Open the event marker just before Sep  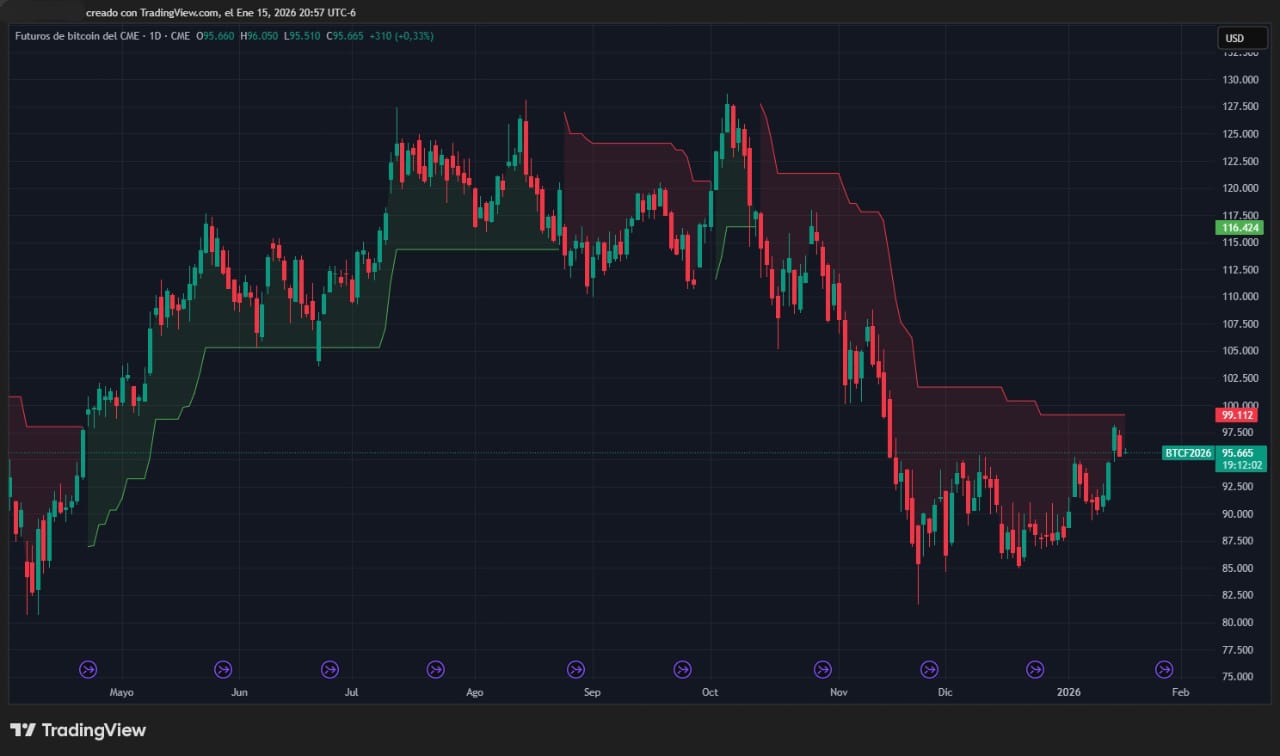575,669
